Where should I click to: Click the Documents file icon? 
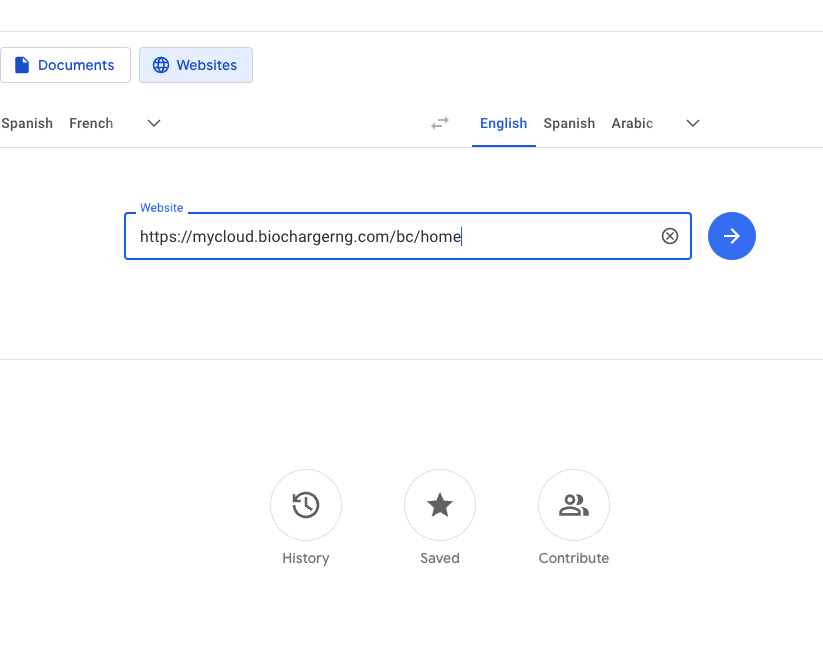pyautogui.click(x=22, y=65)
